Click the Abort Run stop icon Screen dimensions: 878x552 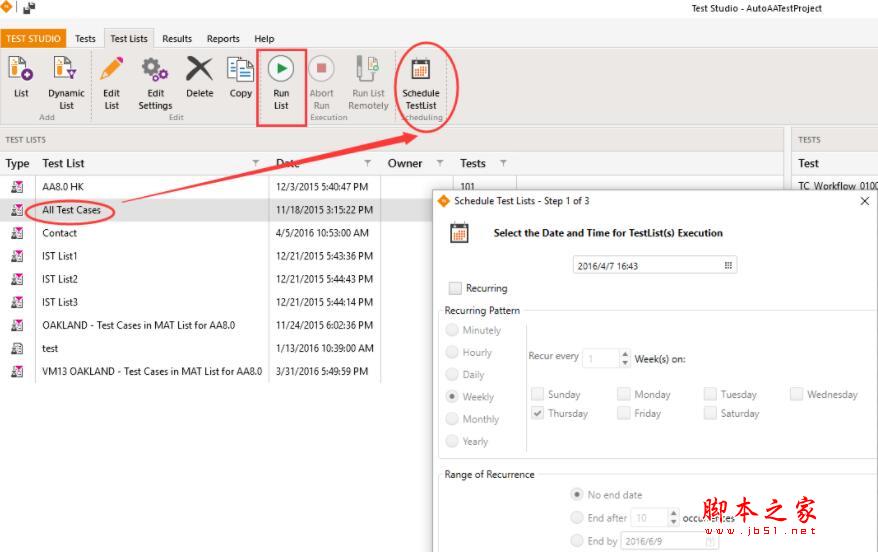coord(321,68)
